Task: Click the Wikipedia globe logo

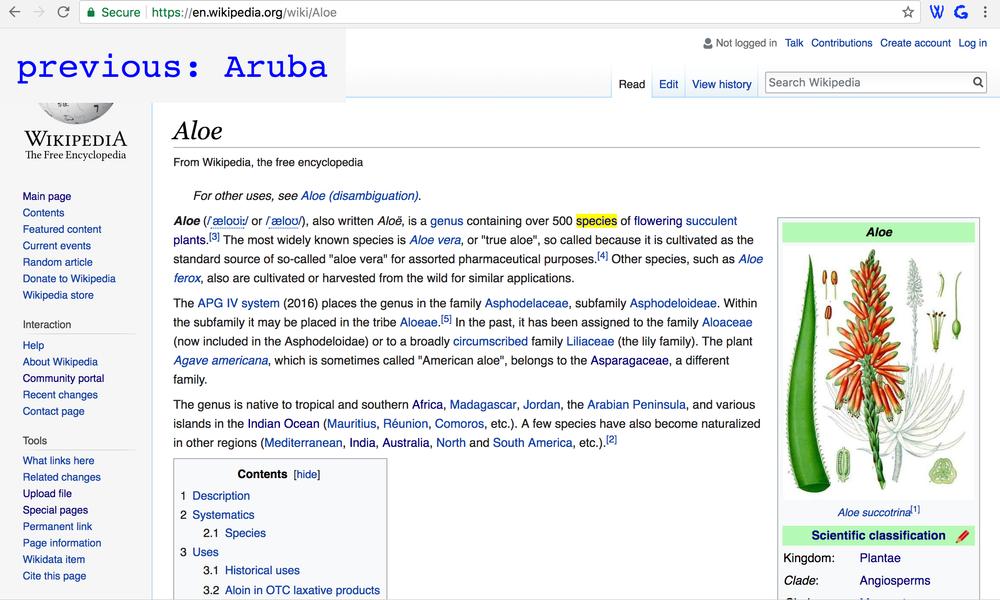Action: pos(76,112)
